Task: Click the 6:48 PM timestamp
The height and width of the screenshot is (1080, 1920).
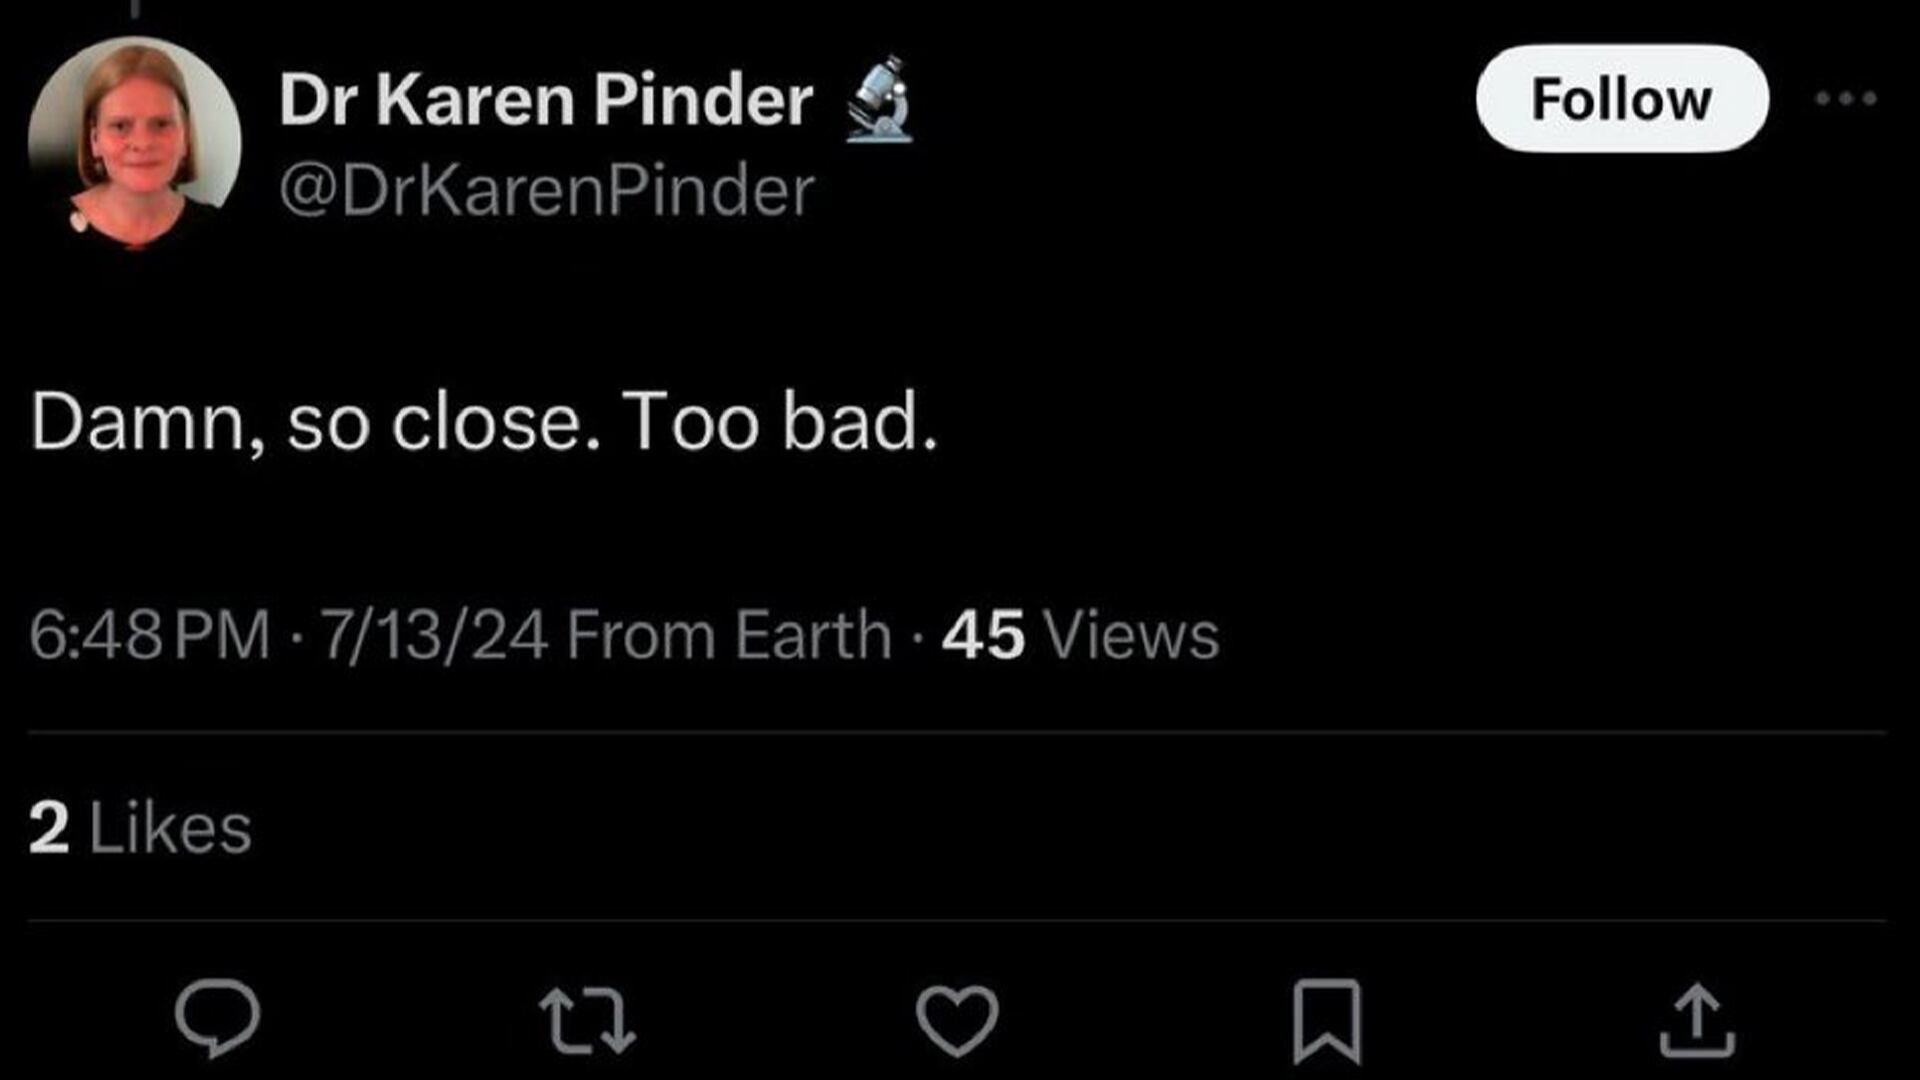Action: click(x=150, y=635)
